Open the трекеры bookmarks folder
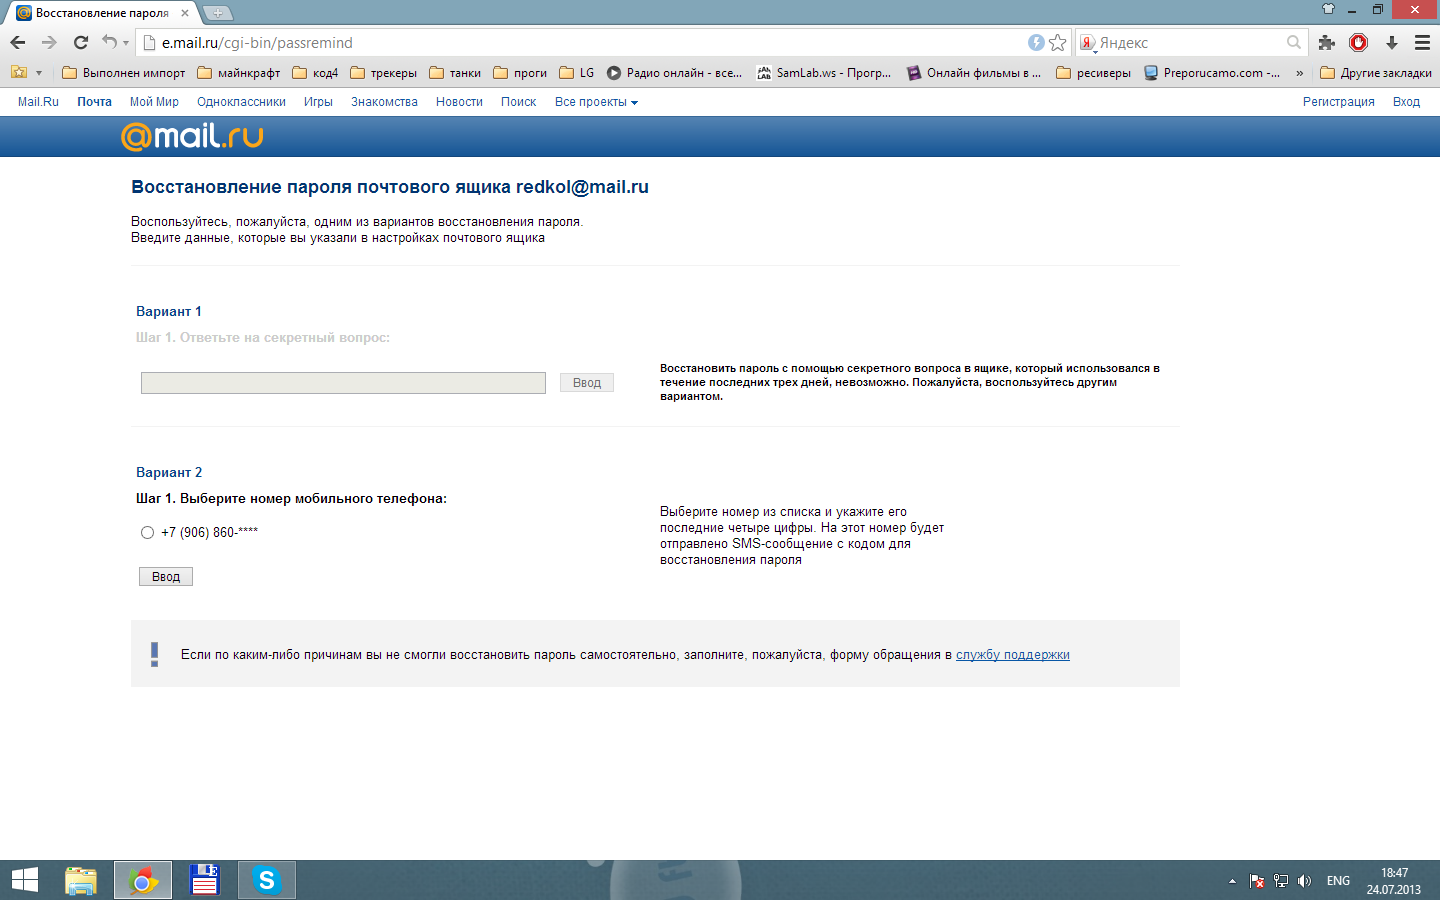Screen dimensions: 1440x900 pos(383,73)
